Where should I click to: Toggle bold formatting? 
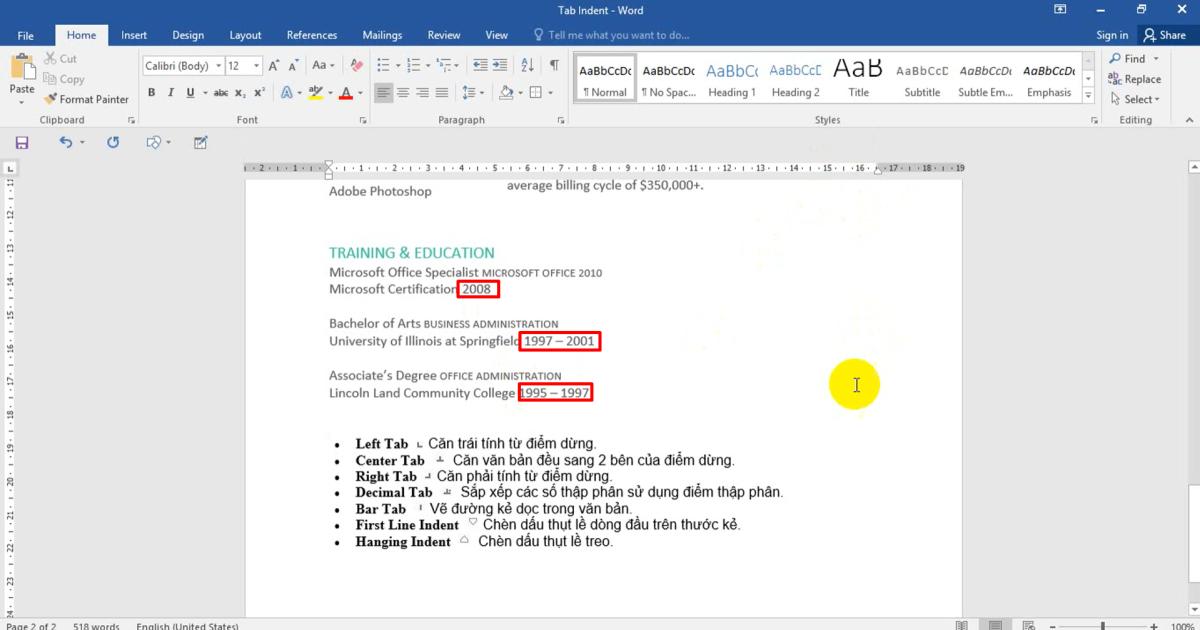click(x=152, y=93)
